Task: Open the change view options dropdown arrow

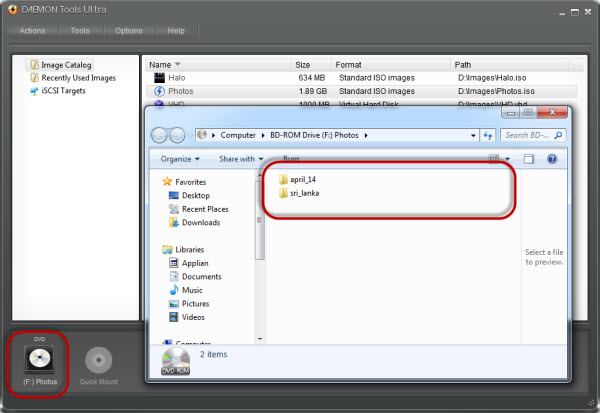Action: coord(507,159)
